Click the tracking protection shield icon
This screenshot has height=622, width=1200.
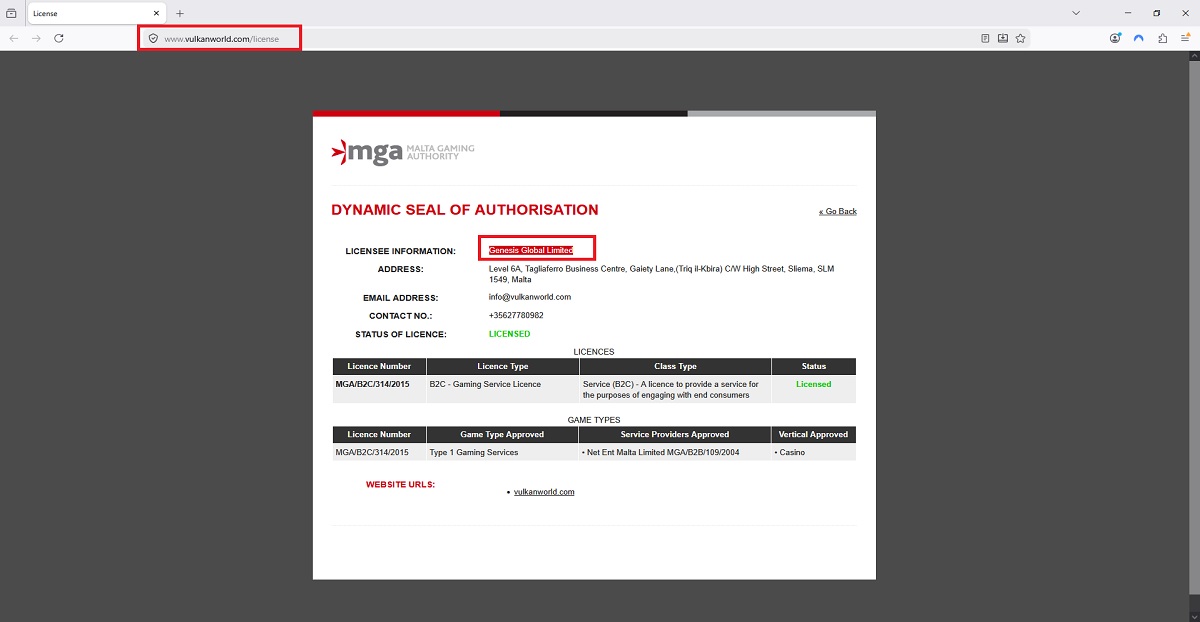pos(153,39)
